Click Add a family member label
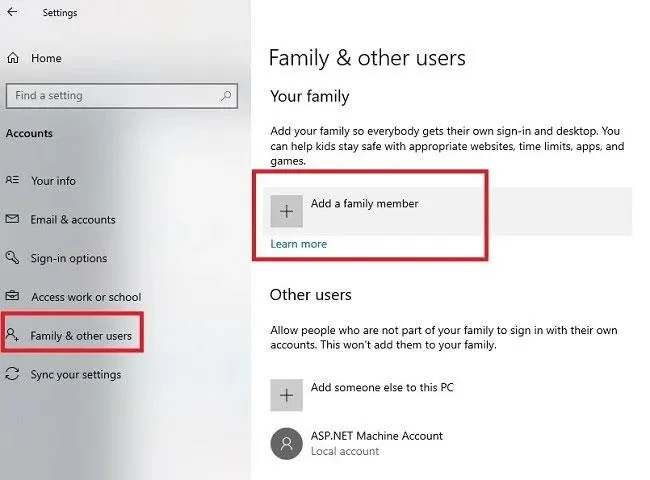The image size is (650, 480). pyautogui.click(x=364, y=204)
